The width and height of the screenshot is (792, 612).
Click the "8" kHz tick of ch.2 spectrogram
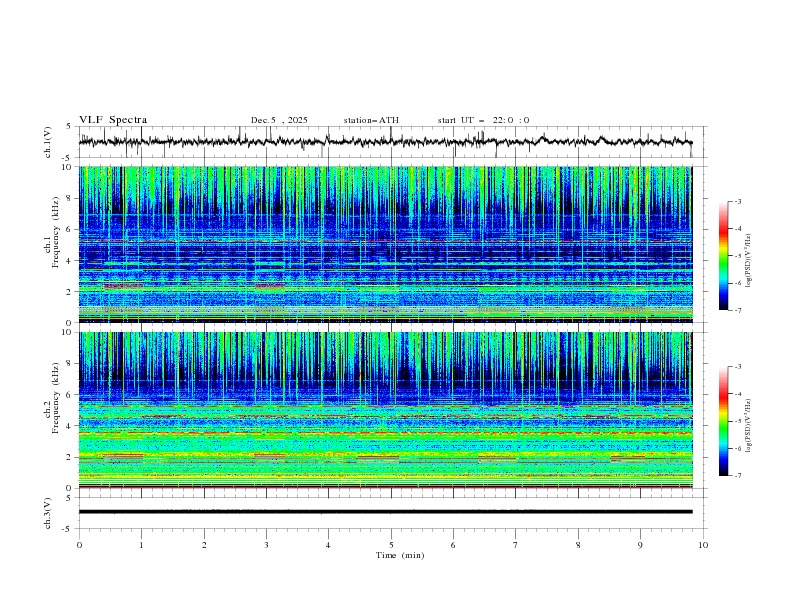pyautogui.click(x=71, y=364)
